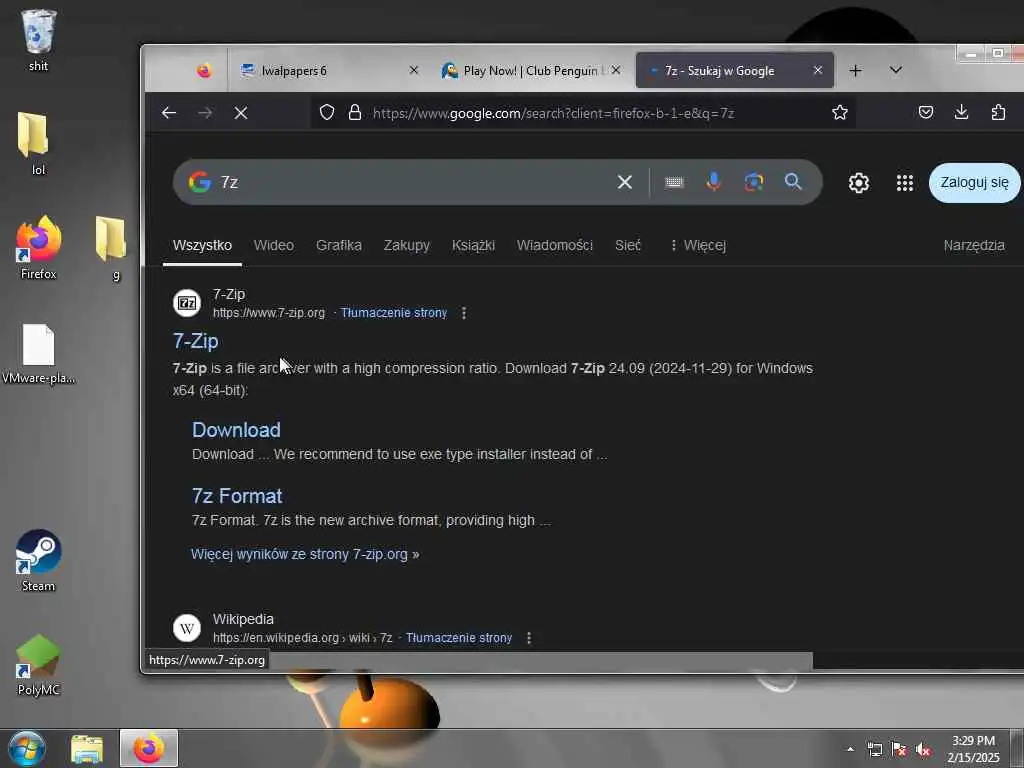Show hidden system tray icons

click(850, 749)
